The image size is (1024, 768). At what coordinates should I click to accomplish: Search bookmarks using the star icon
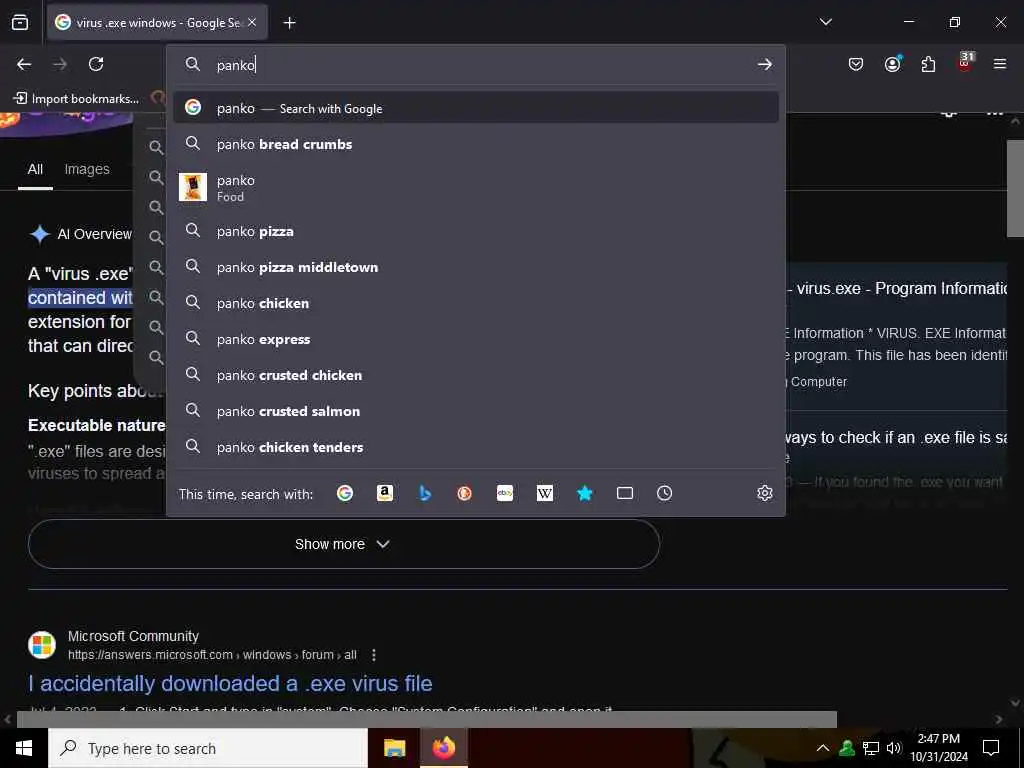point(584,494)
